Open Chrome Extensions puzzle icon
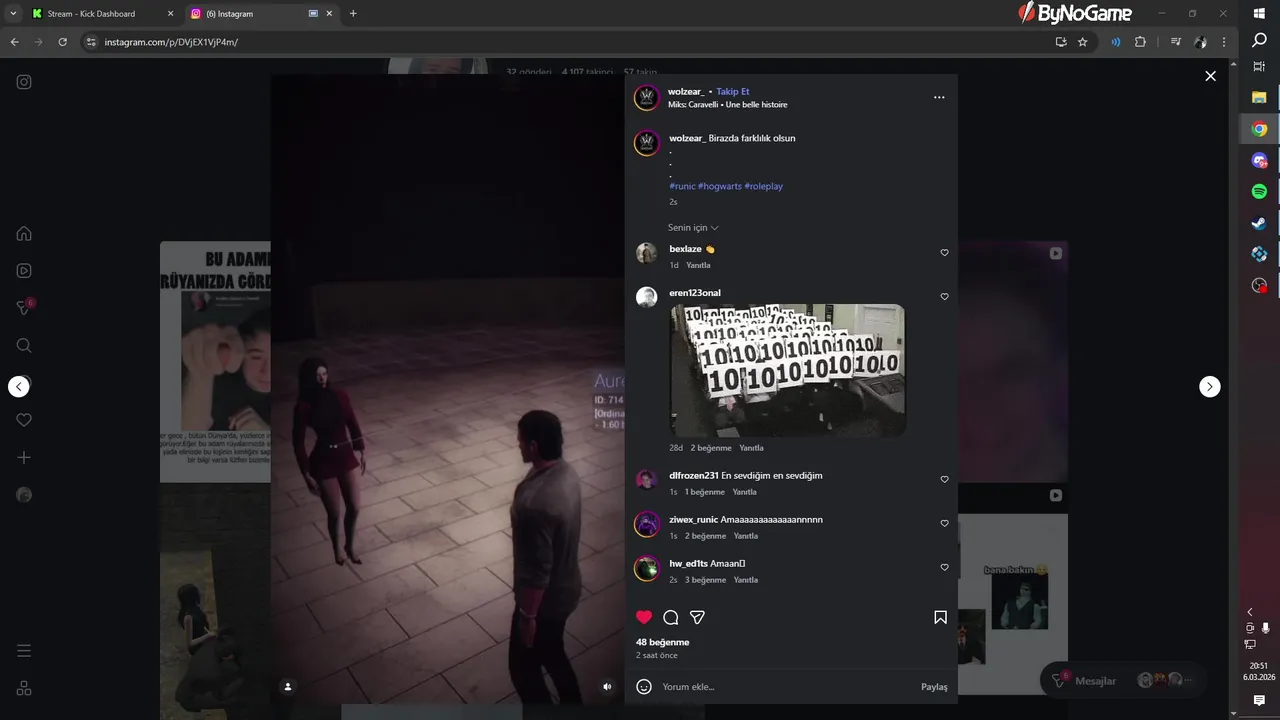Image resolution: width=1280 pixels, height=720 pixels. point(1140,42)
